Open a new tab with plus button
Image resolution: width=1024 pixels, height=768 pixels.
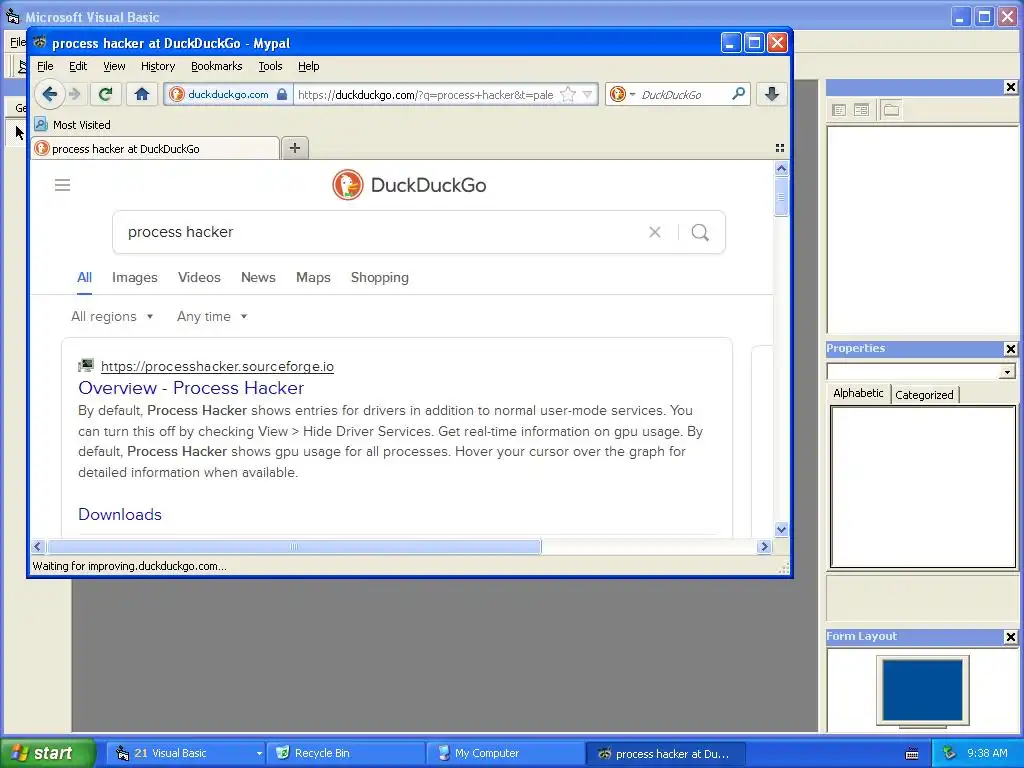tap(295, 148)
